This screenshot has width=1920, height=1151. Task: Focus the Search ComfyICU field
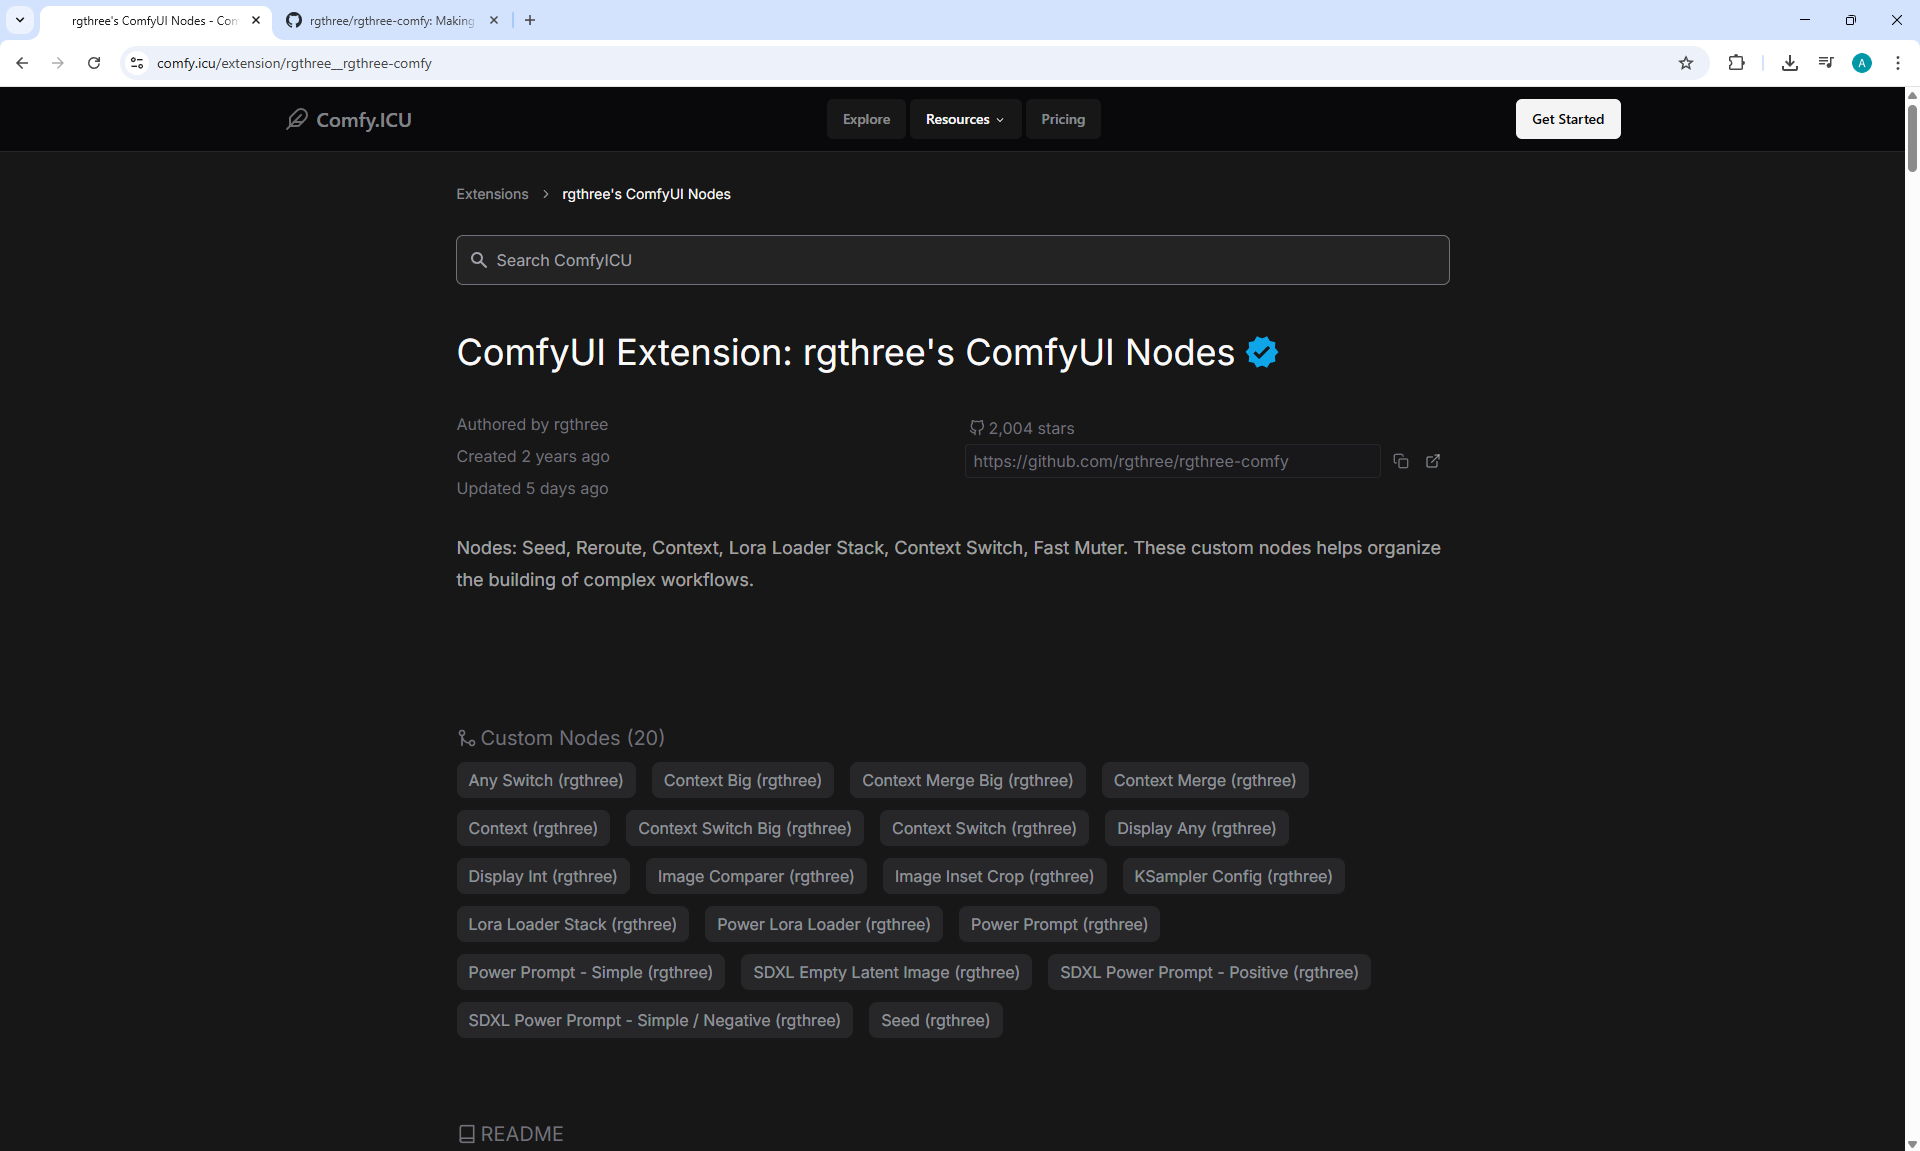point(952,260)
